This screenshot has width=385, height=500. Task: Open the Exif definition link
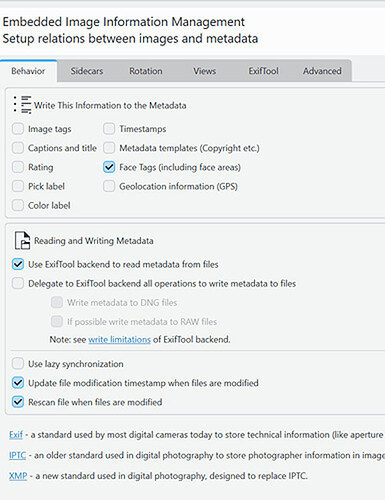(x=16, y=435)
